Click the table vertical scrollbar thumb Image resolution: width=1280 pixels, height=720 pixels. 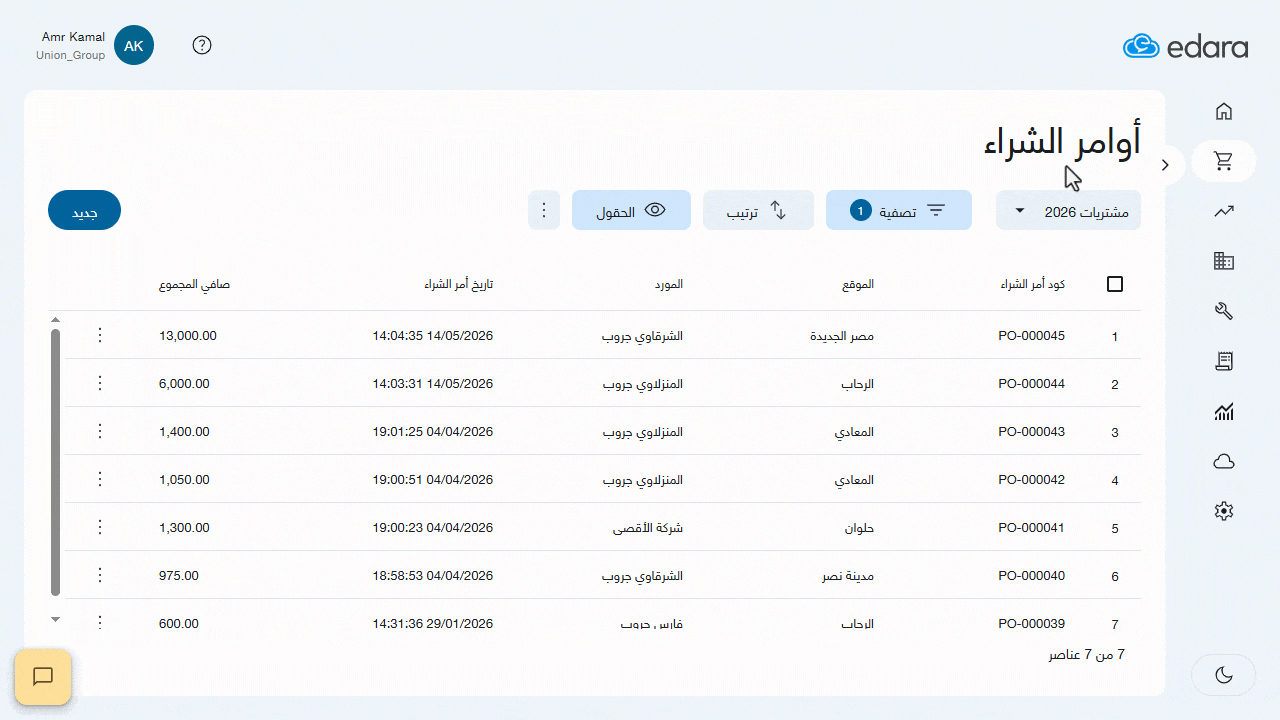tap(55, 462)
